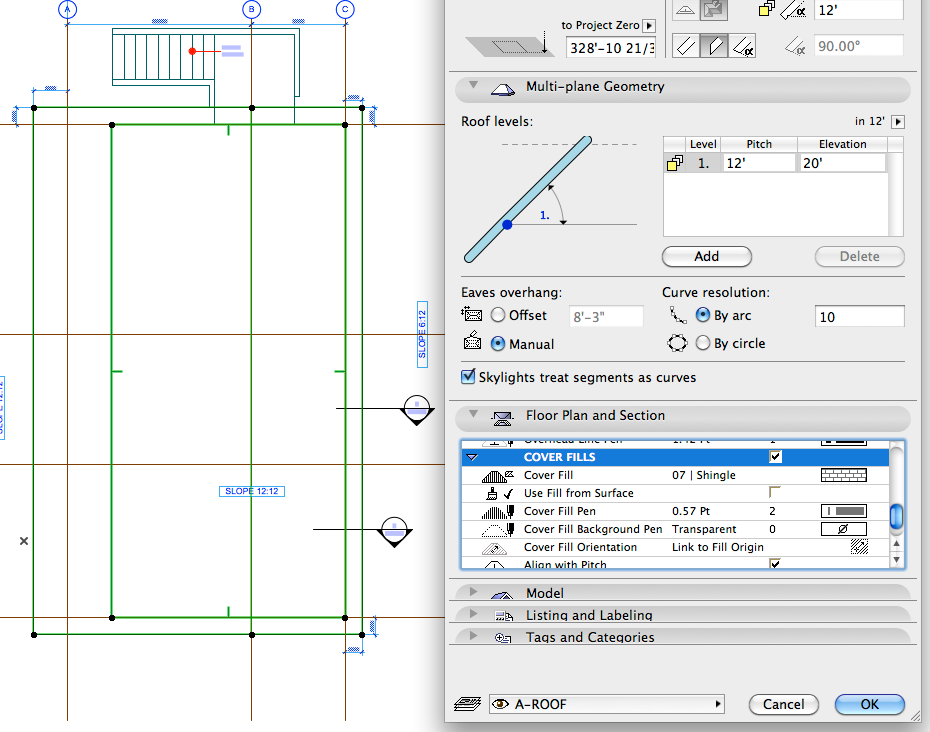Select the By circle curve resolution option
This screenshot has height=732, width=930.
[703, 343]
